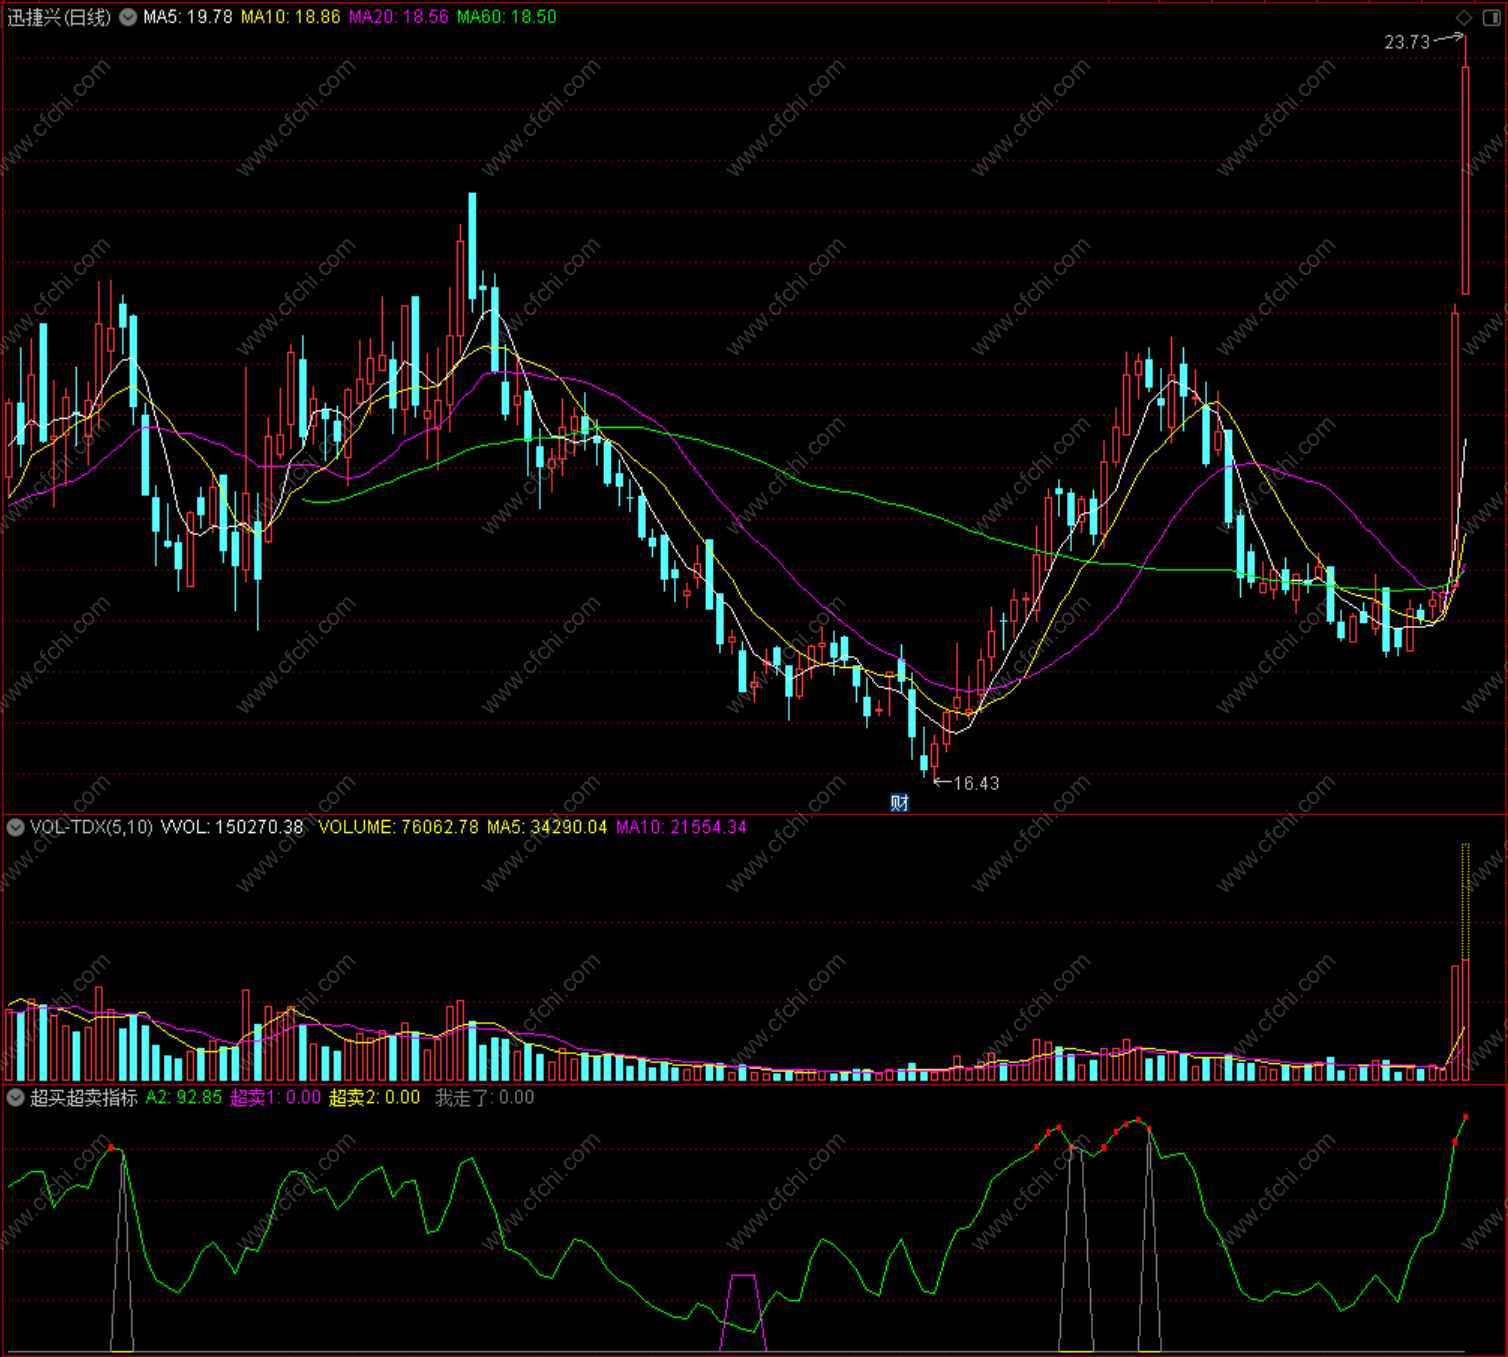Image resolution: width=1508 pixels, height=1357 pixels.
Task: Click the 16.43 low price label
Action: point(976,783)
